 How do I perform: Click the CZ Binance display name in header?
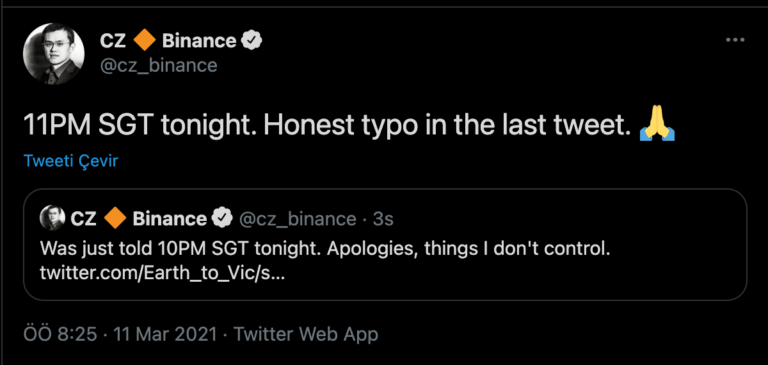point(168,41)
